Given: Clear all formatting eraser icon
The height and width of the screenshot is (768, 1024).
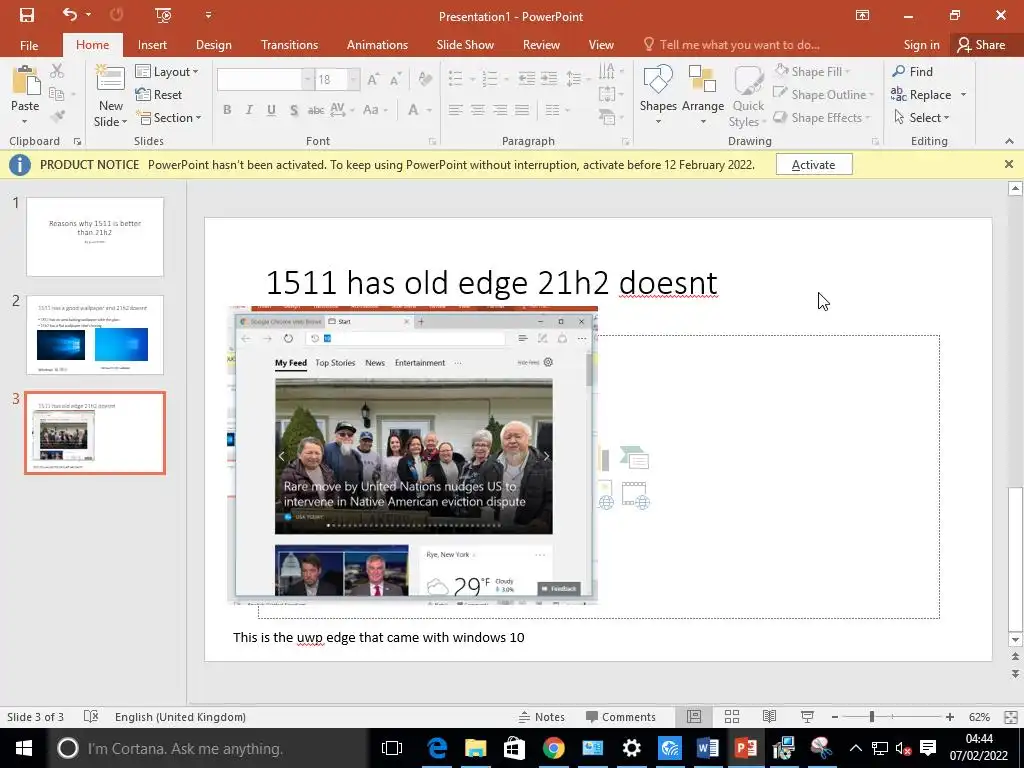Looking at the screenshot, I should [x=425, y=79].
